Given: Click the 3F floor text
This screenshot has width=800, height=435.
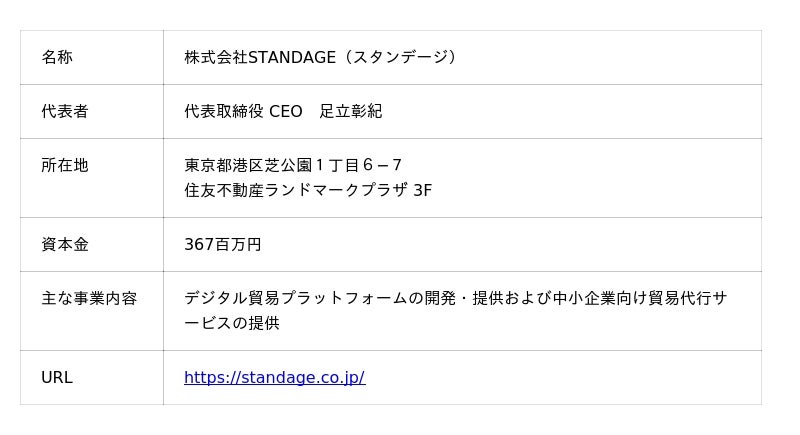Looking at the screenshot, I should pyautogui.click(x=422, y=190).
